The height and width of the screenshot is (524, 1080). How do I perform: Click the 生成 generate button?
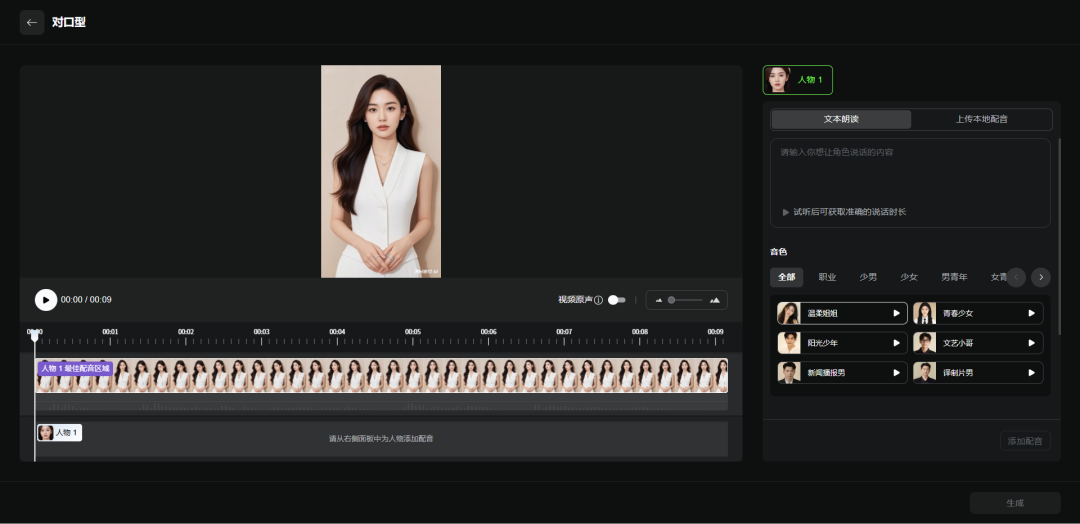pos(1014,503)
